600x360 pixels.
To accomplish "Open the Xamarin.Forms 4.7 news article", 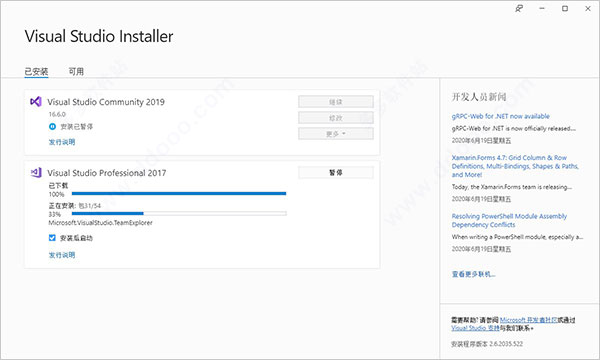I will click(515, 166).
